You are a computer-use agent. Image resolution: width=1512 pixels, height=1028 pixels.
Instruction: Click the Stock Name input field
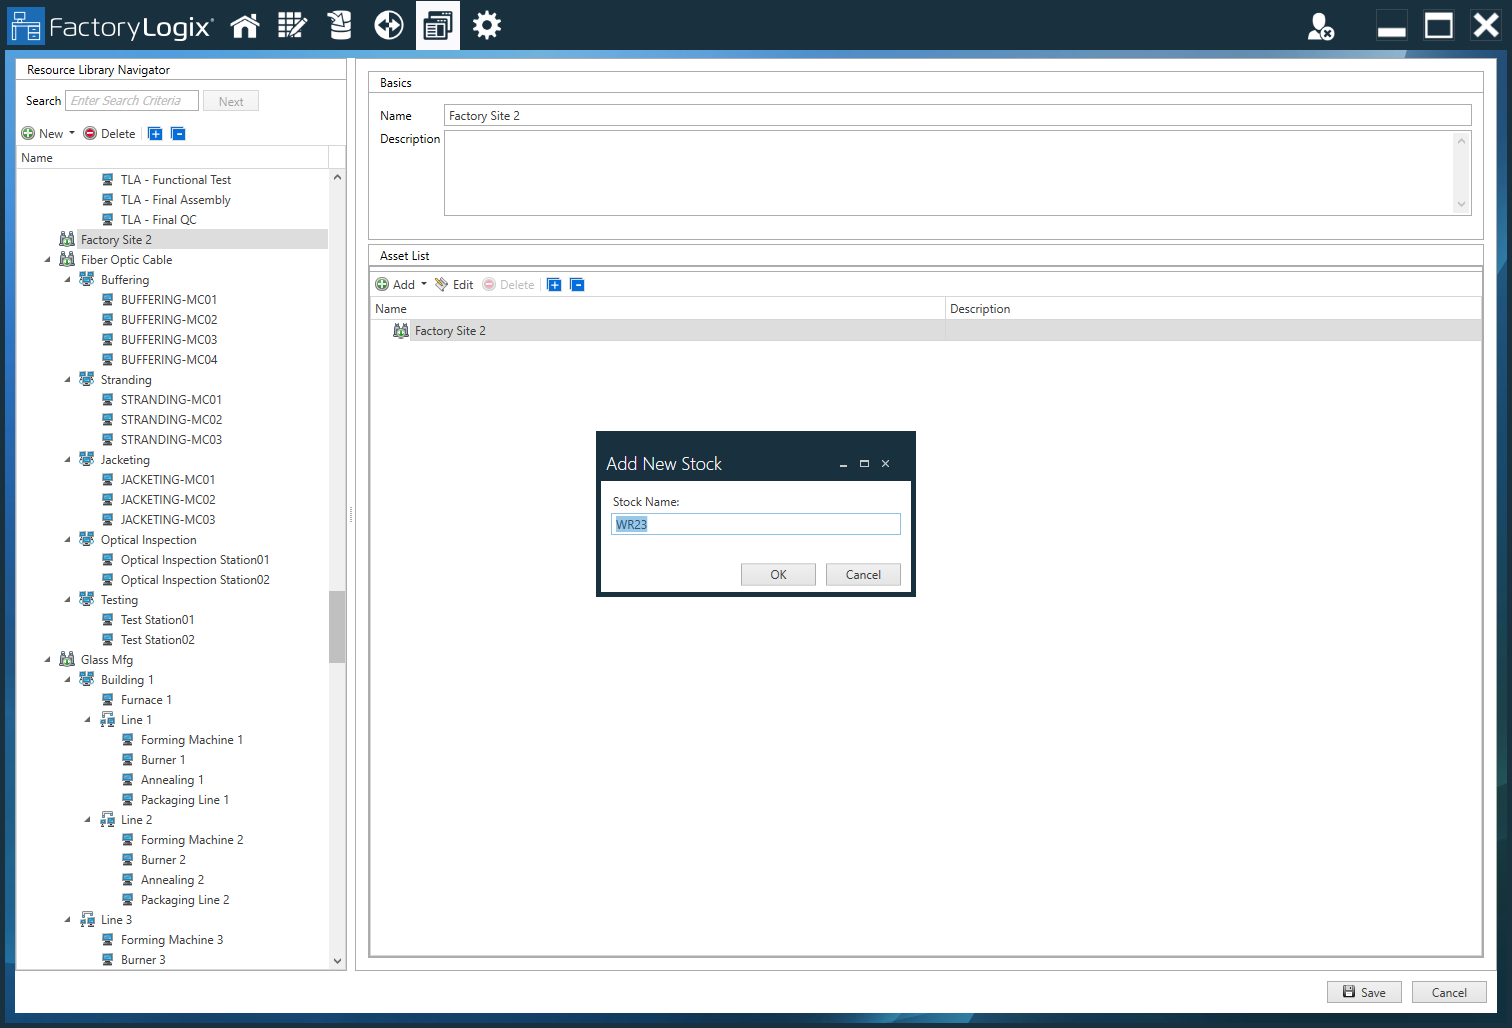(755, 523)
